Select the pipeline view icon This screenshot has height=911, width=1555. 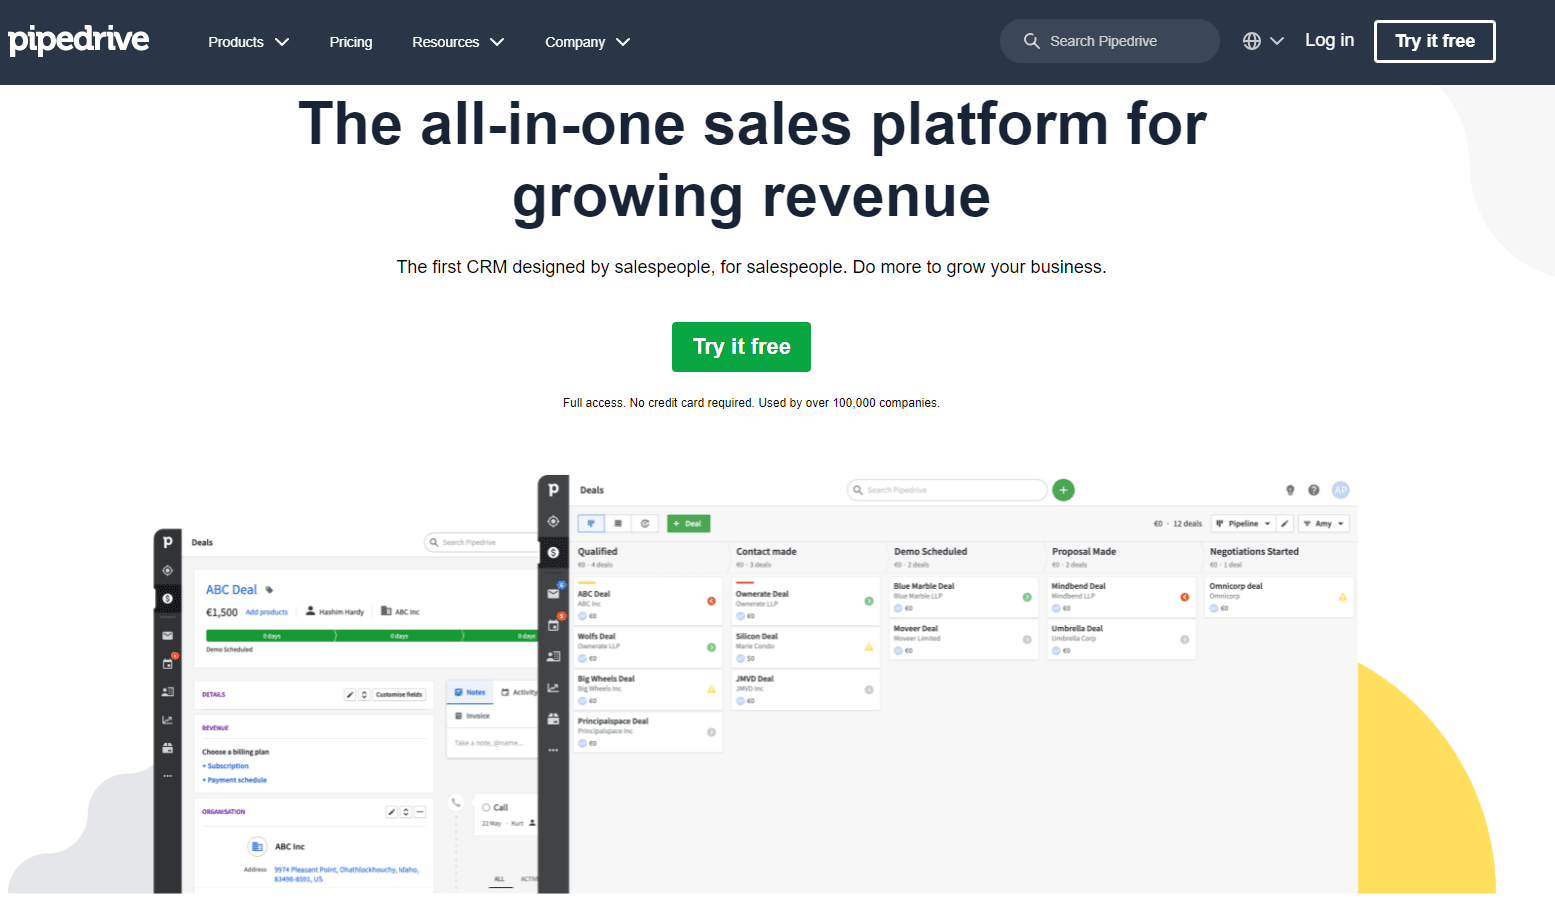point(591,523)
